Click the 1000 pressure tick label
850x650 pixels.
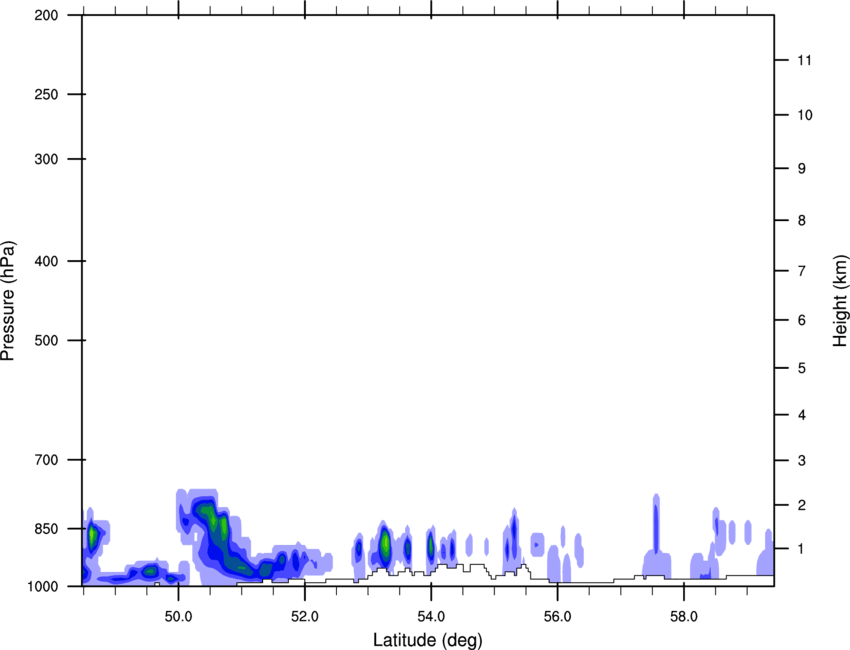point(43,586)
